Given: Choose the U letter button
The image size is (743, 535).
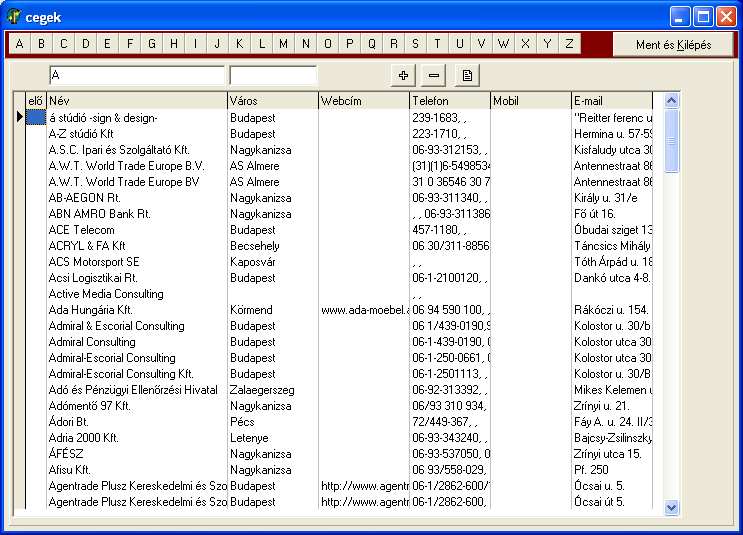Looking at the screenshot, I should (460, 44).
